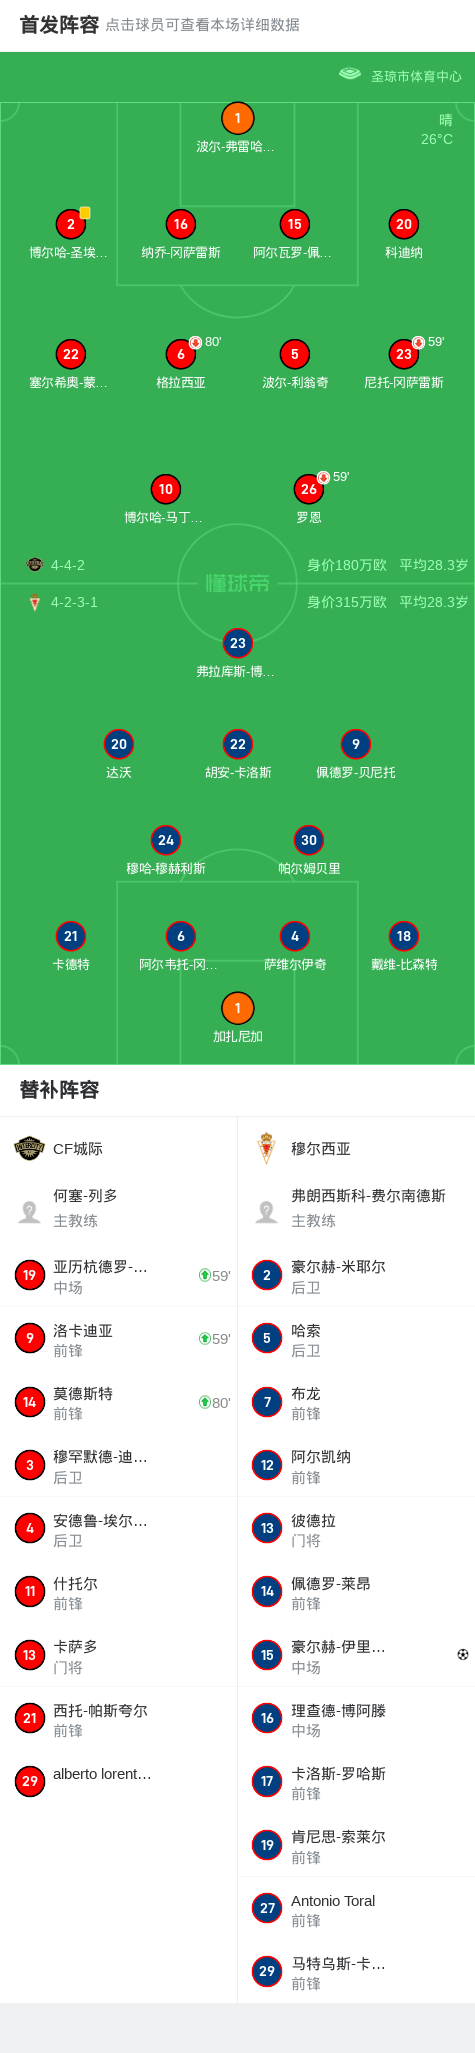Open coach 何塞-列多 profile
475x2053 pixels.
point(119,1207)
